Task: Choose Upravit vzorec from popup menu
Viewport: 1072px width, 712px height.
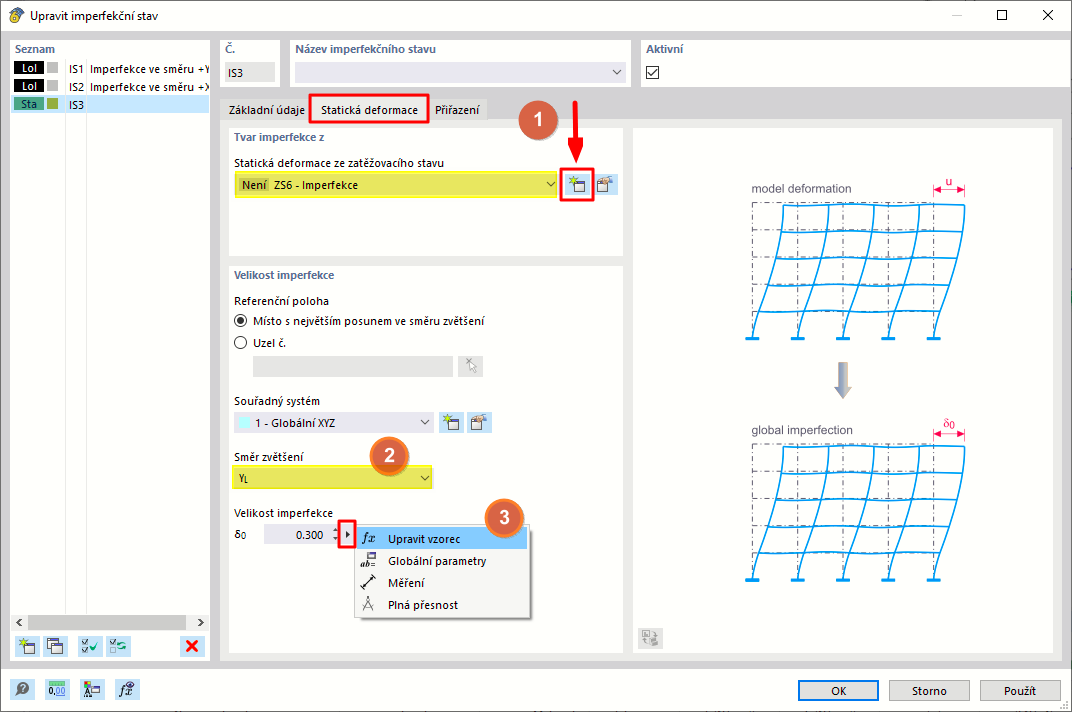Action: (x=442, y=539)
